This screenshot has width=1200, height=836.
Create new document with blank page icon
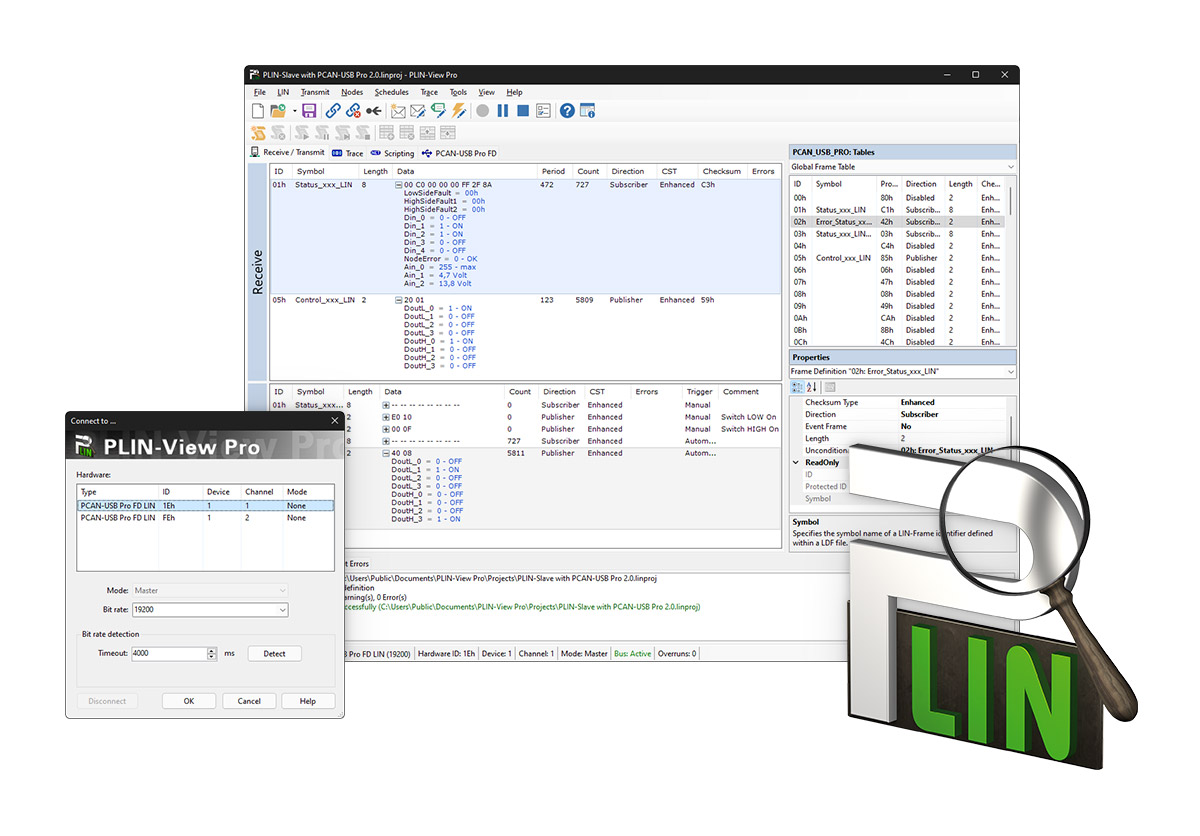pos(258,111)
